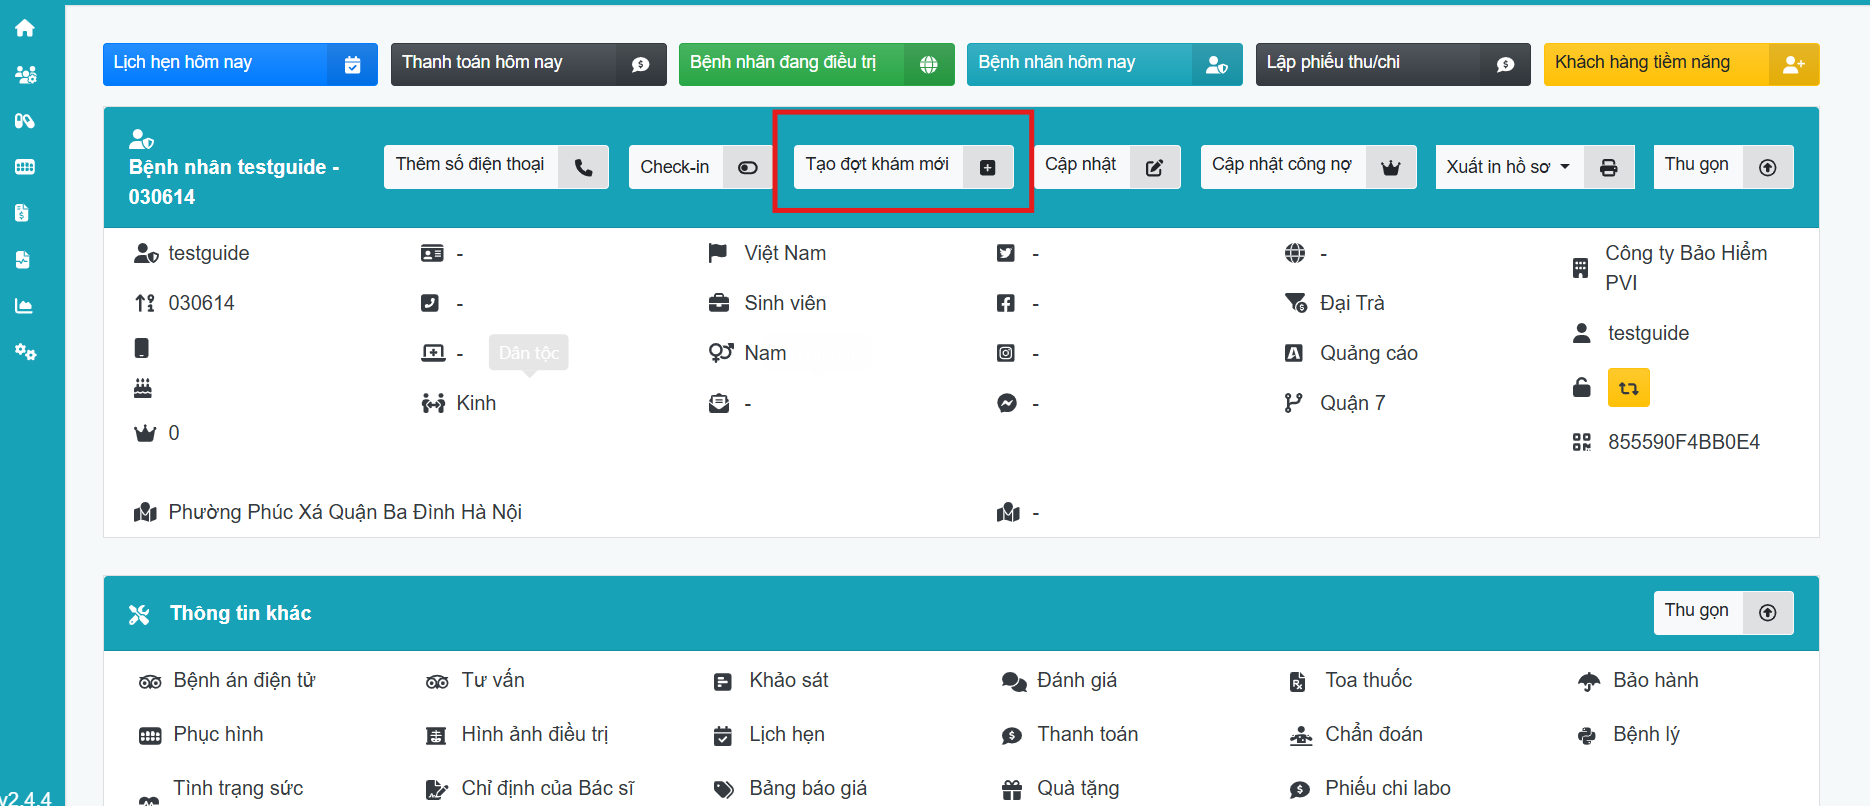Screen dimensions: 1870x806
Task: Click the crown icon for Cập nhật công nợ
Action: tap(1390, 168)
